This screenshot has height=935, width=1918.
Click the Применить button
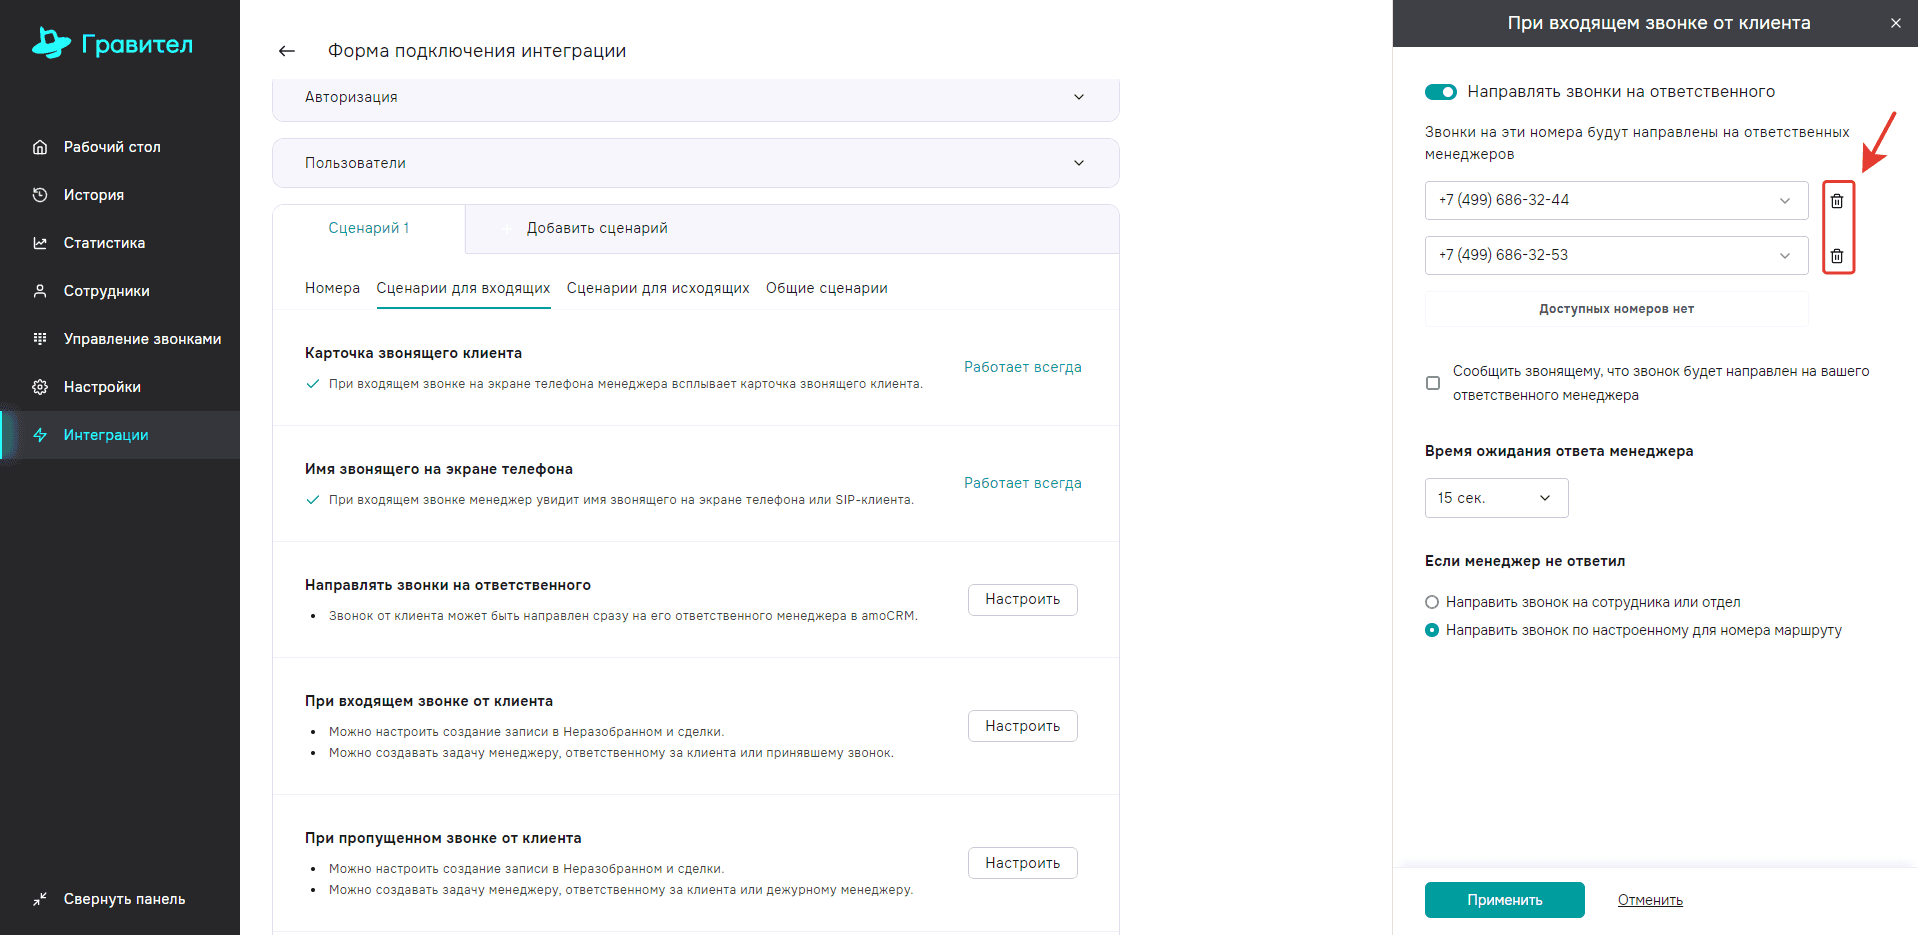[x=1504, y=900]
